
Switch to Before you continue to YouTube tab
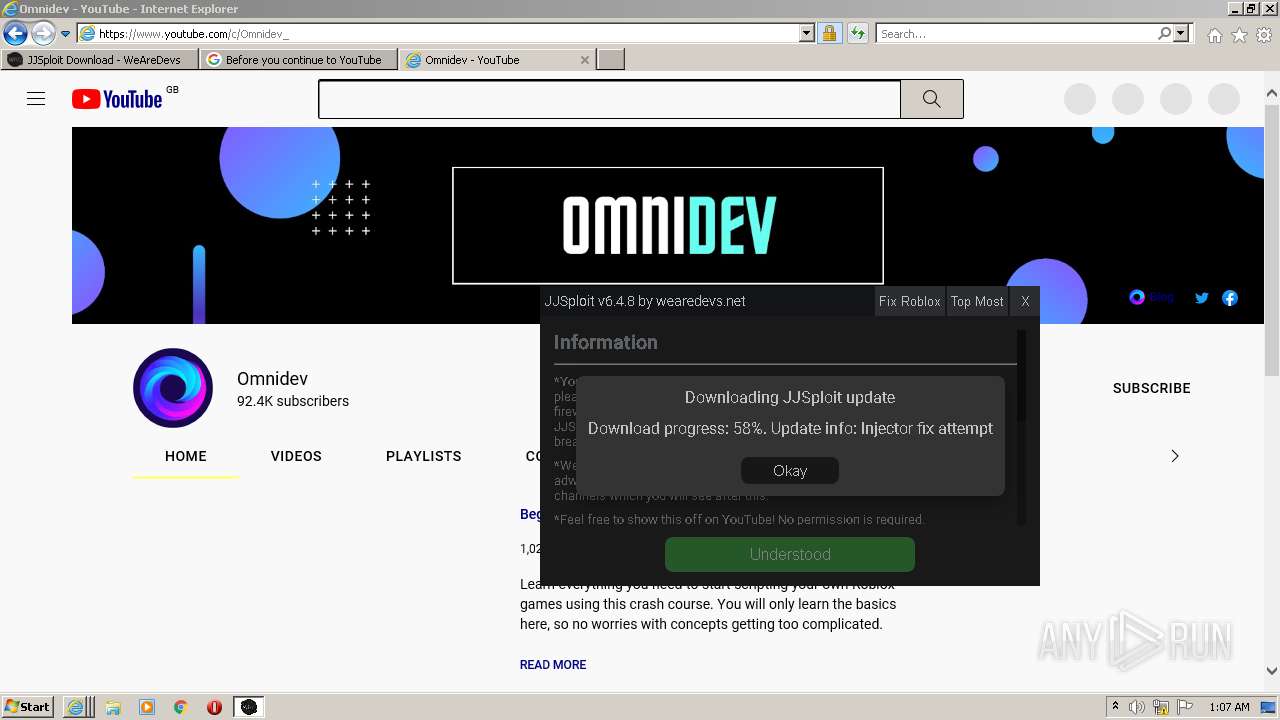tap(299, 60)
